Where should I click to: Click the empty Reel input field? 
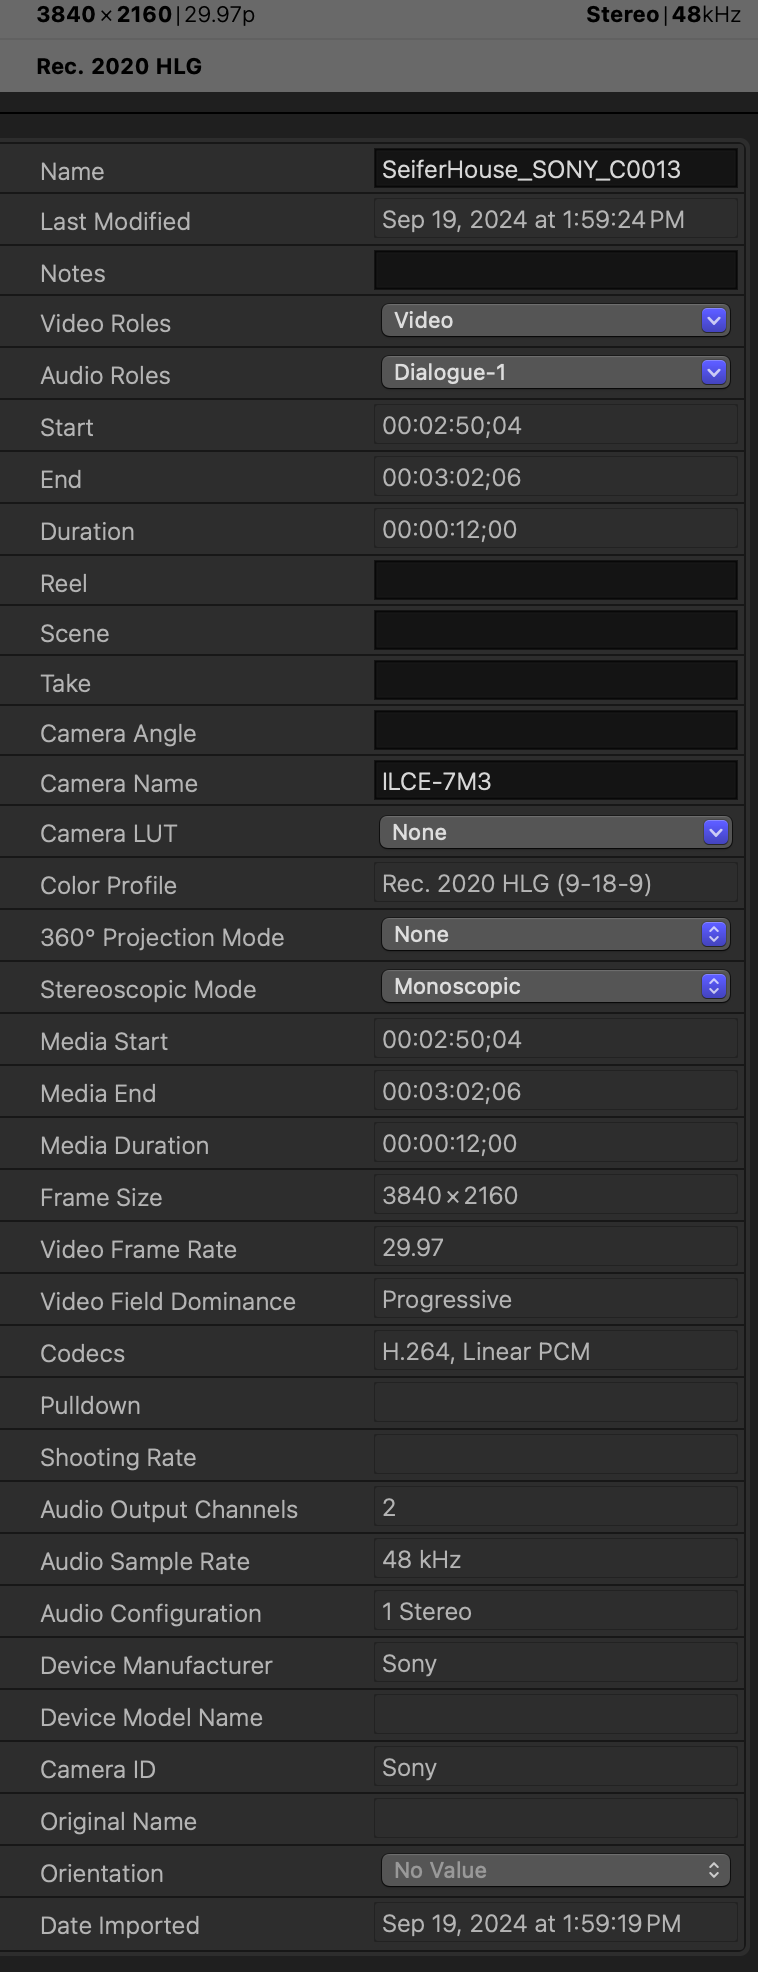[555, 581]
